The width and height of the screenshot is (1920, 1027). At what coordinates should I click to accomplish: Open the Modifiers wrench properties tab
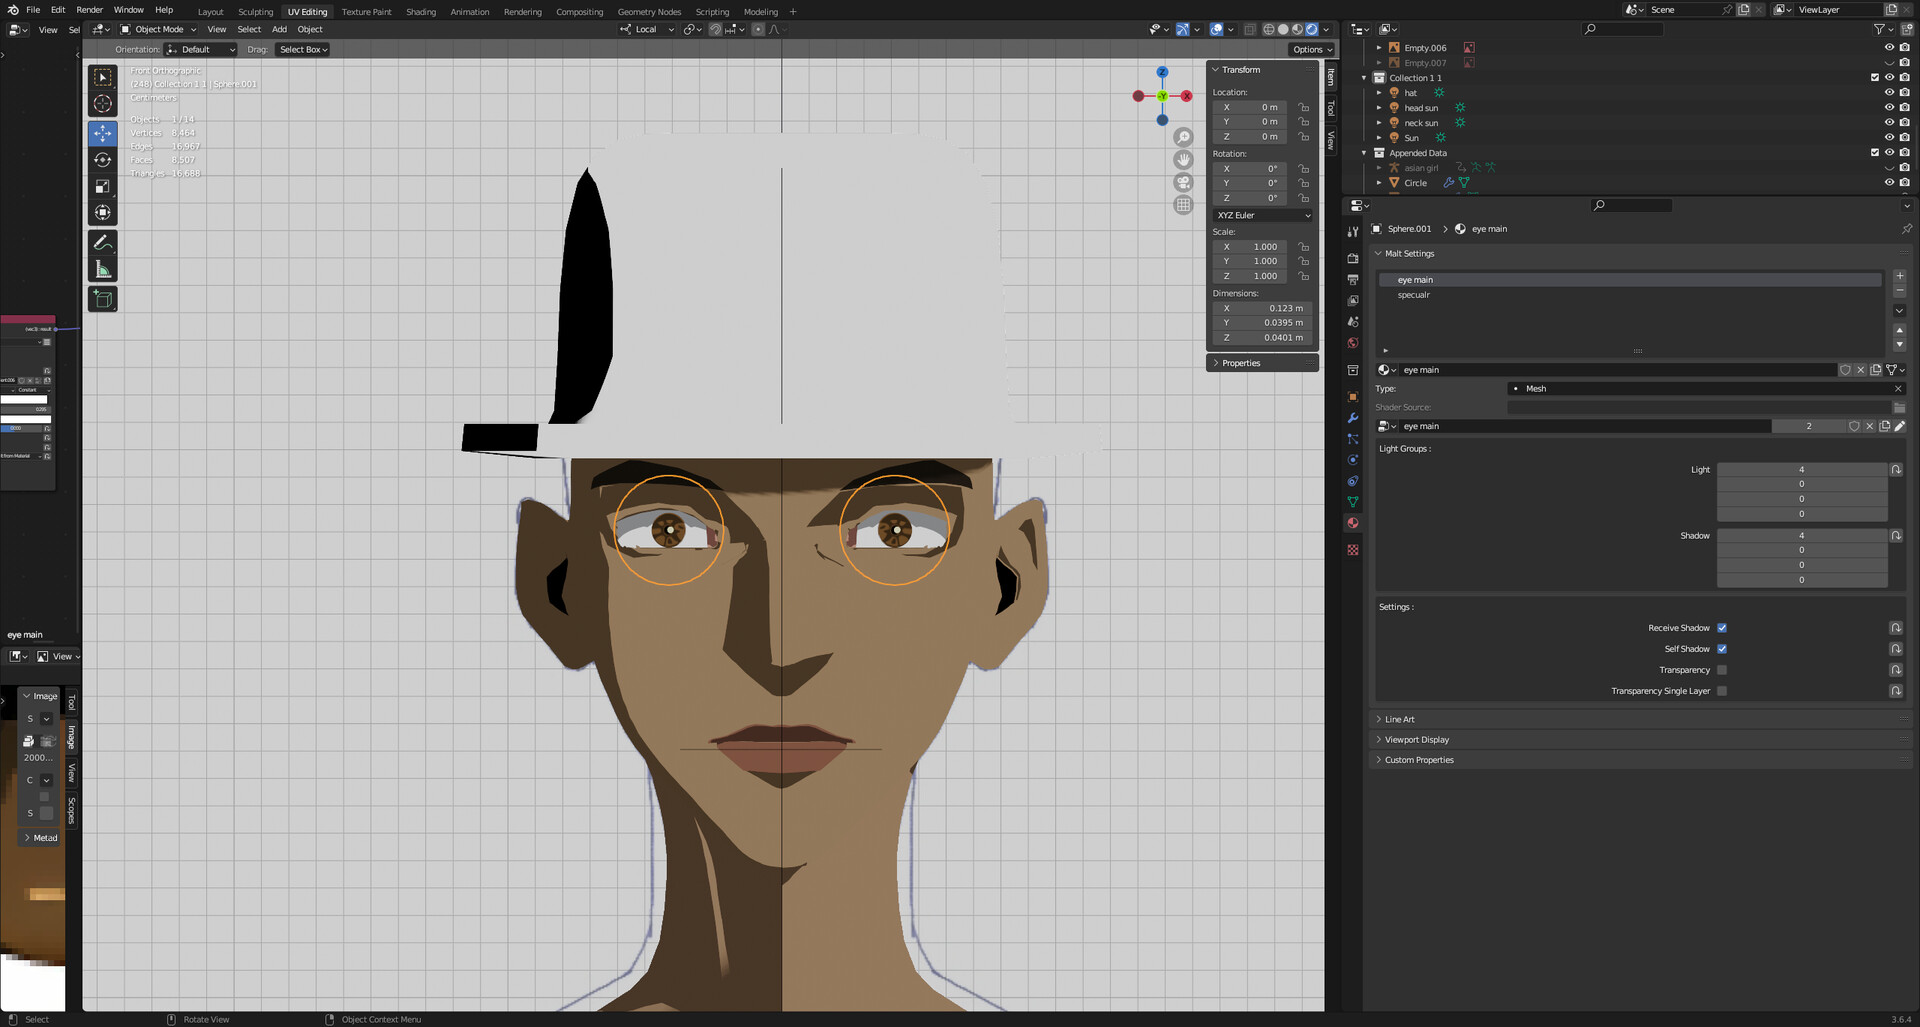point(1353,418)
